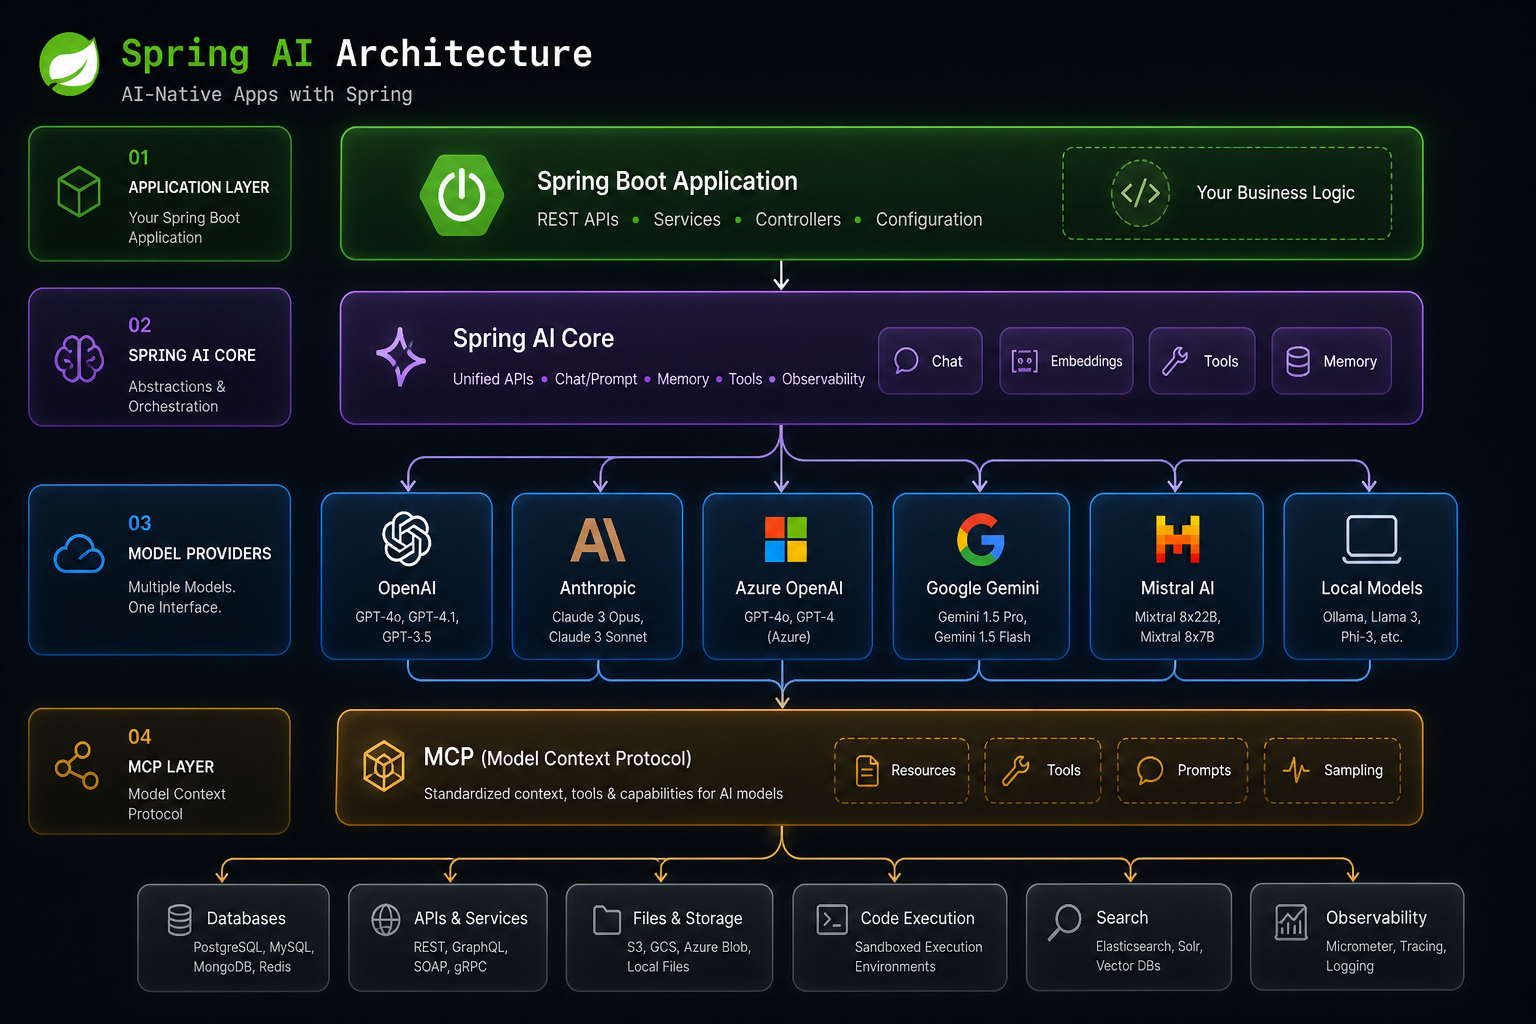This screenshot has width=1536, height=1024.
Task: Click the cloud icon in Model Providers card
Action: coord(79,554)
